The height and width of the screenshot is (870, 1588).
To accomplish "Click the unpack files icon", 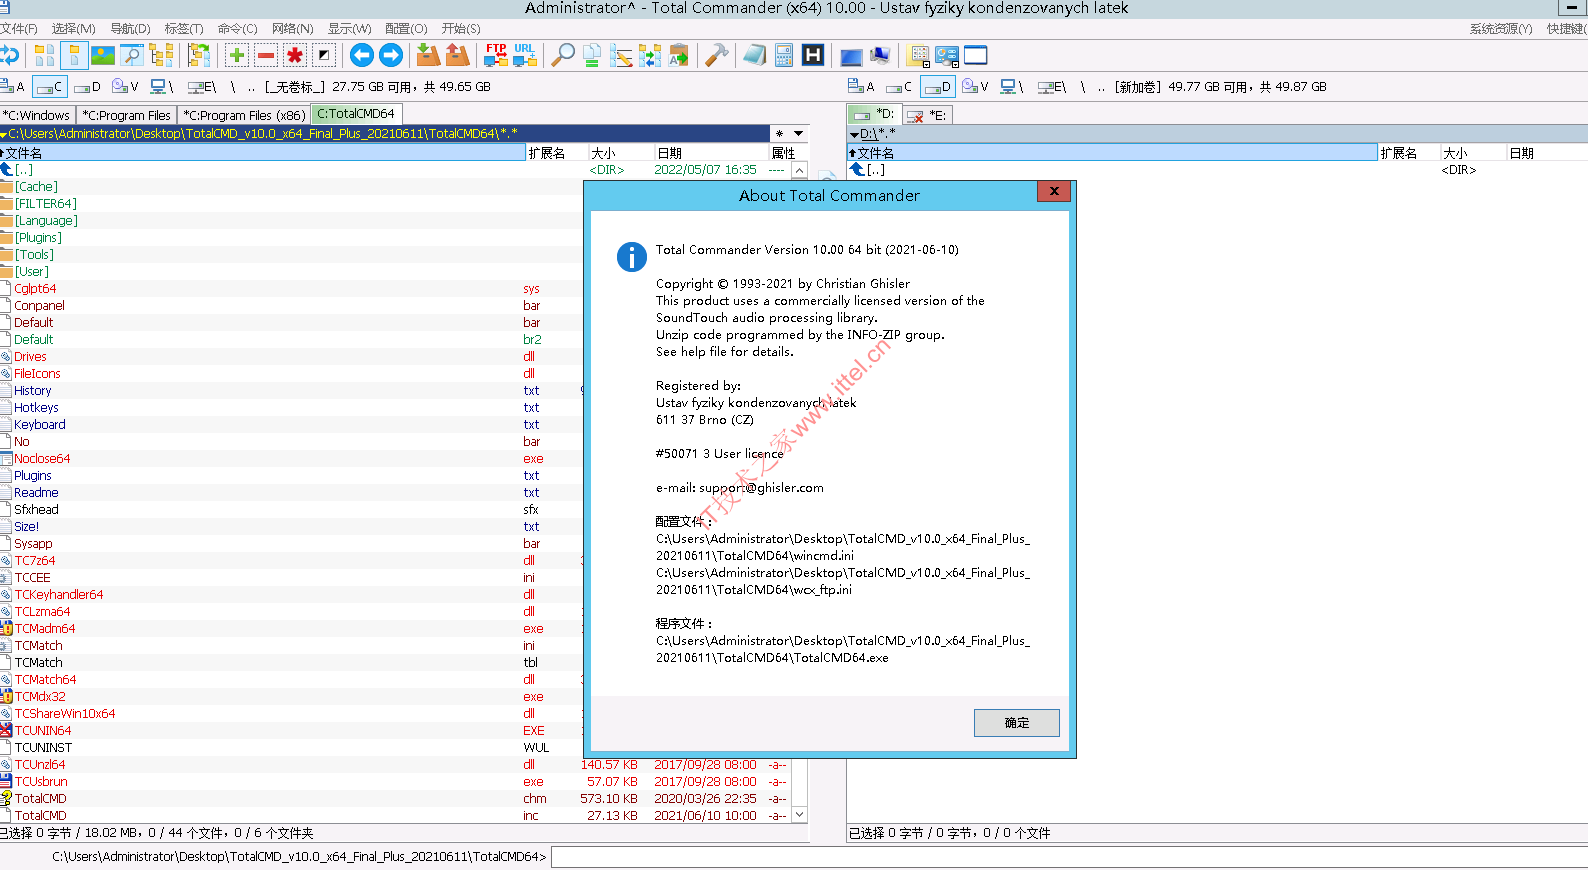I will 457,55.
